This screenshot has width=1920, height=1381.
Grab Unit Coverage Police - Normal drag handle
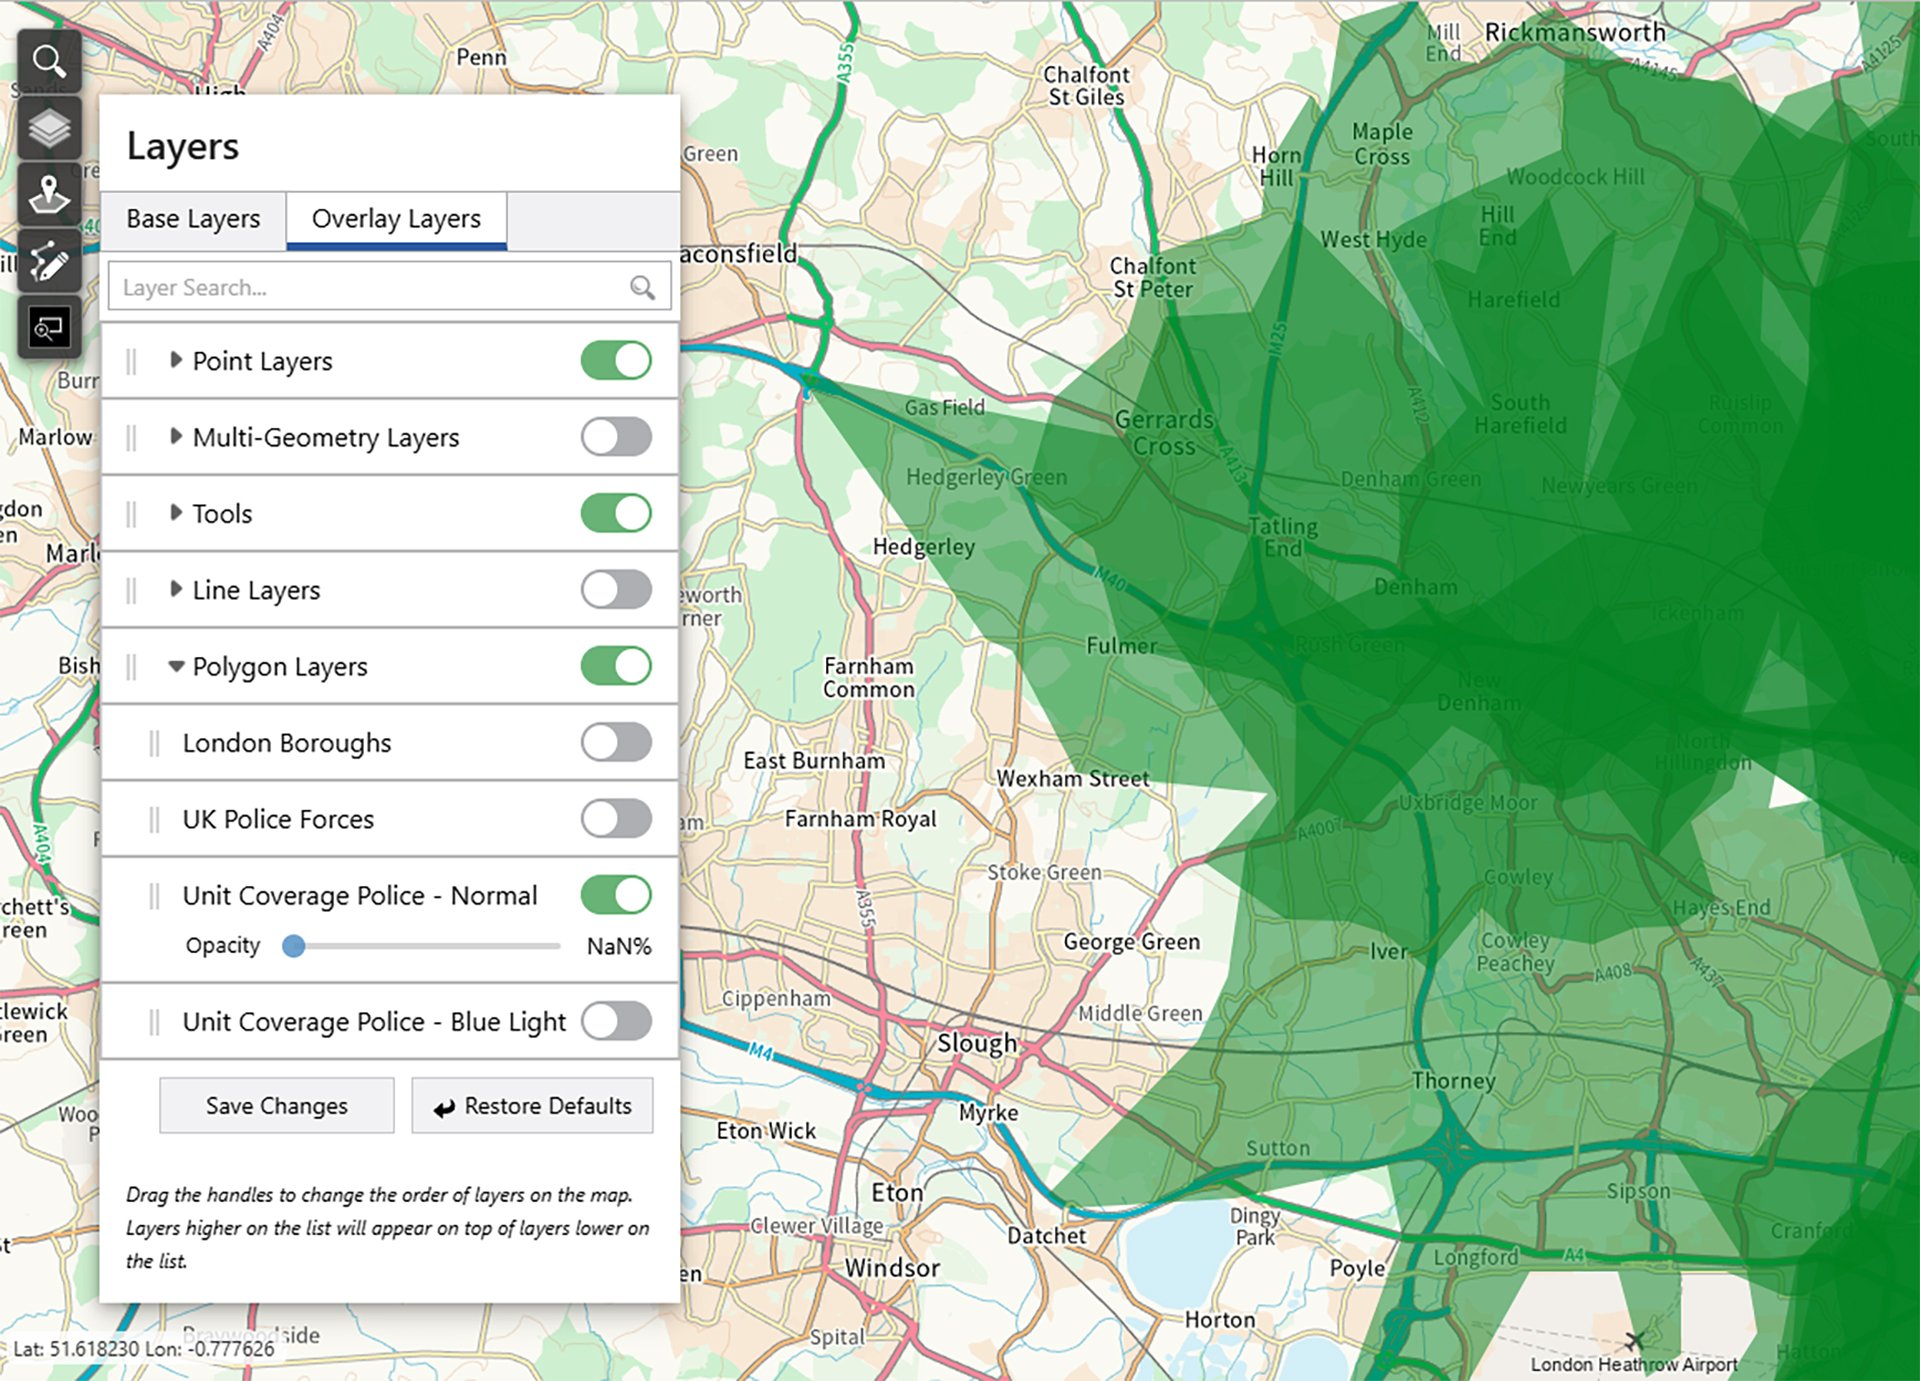coord(153,896)
